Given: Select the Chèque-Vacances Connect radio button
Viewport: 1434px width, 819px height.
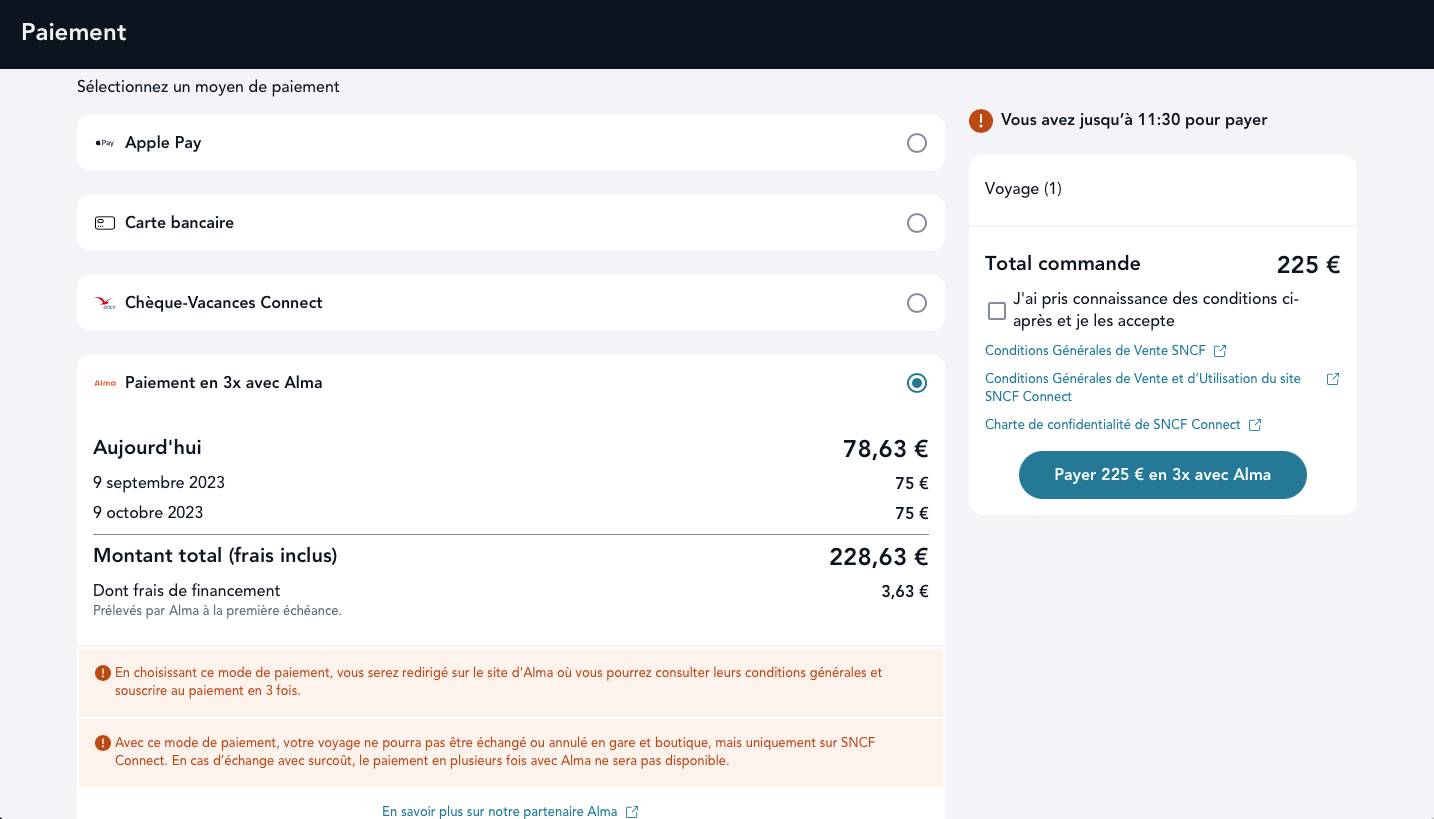Looking at the screenshot, I should 917,303.
